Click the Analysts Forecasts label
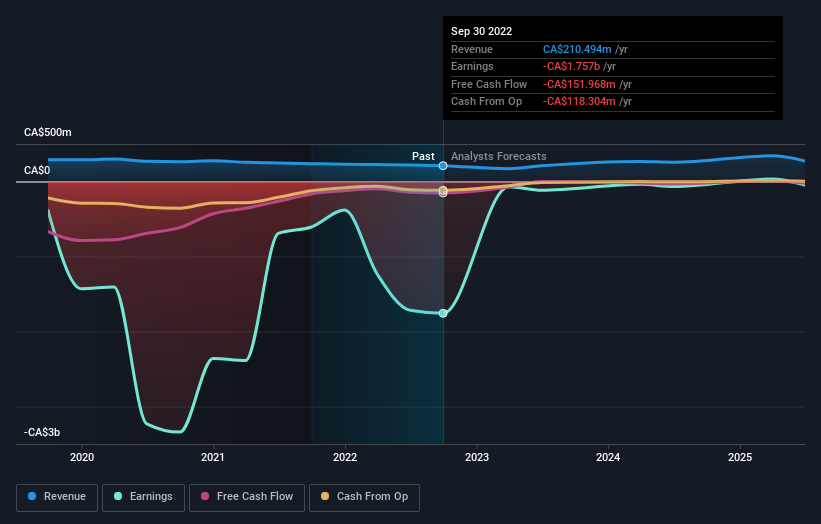Image resolution: width=821 pixels, height=524 pixels. (498, 157)
